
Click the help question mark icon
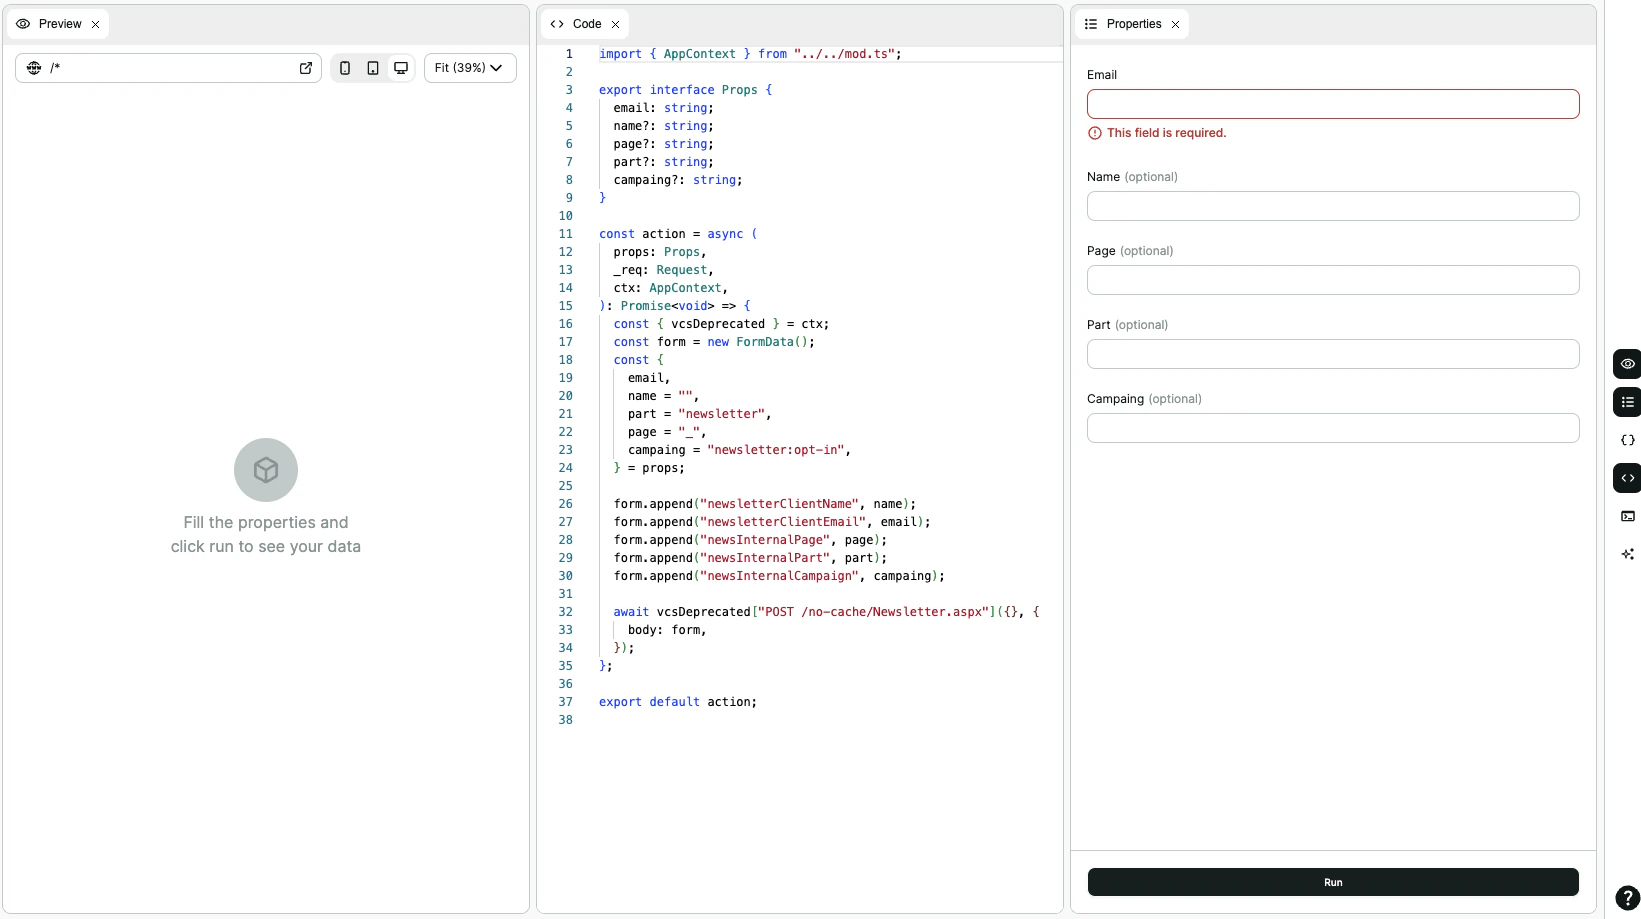click(x=1627, y=898)
